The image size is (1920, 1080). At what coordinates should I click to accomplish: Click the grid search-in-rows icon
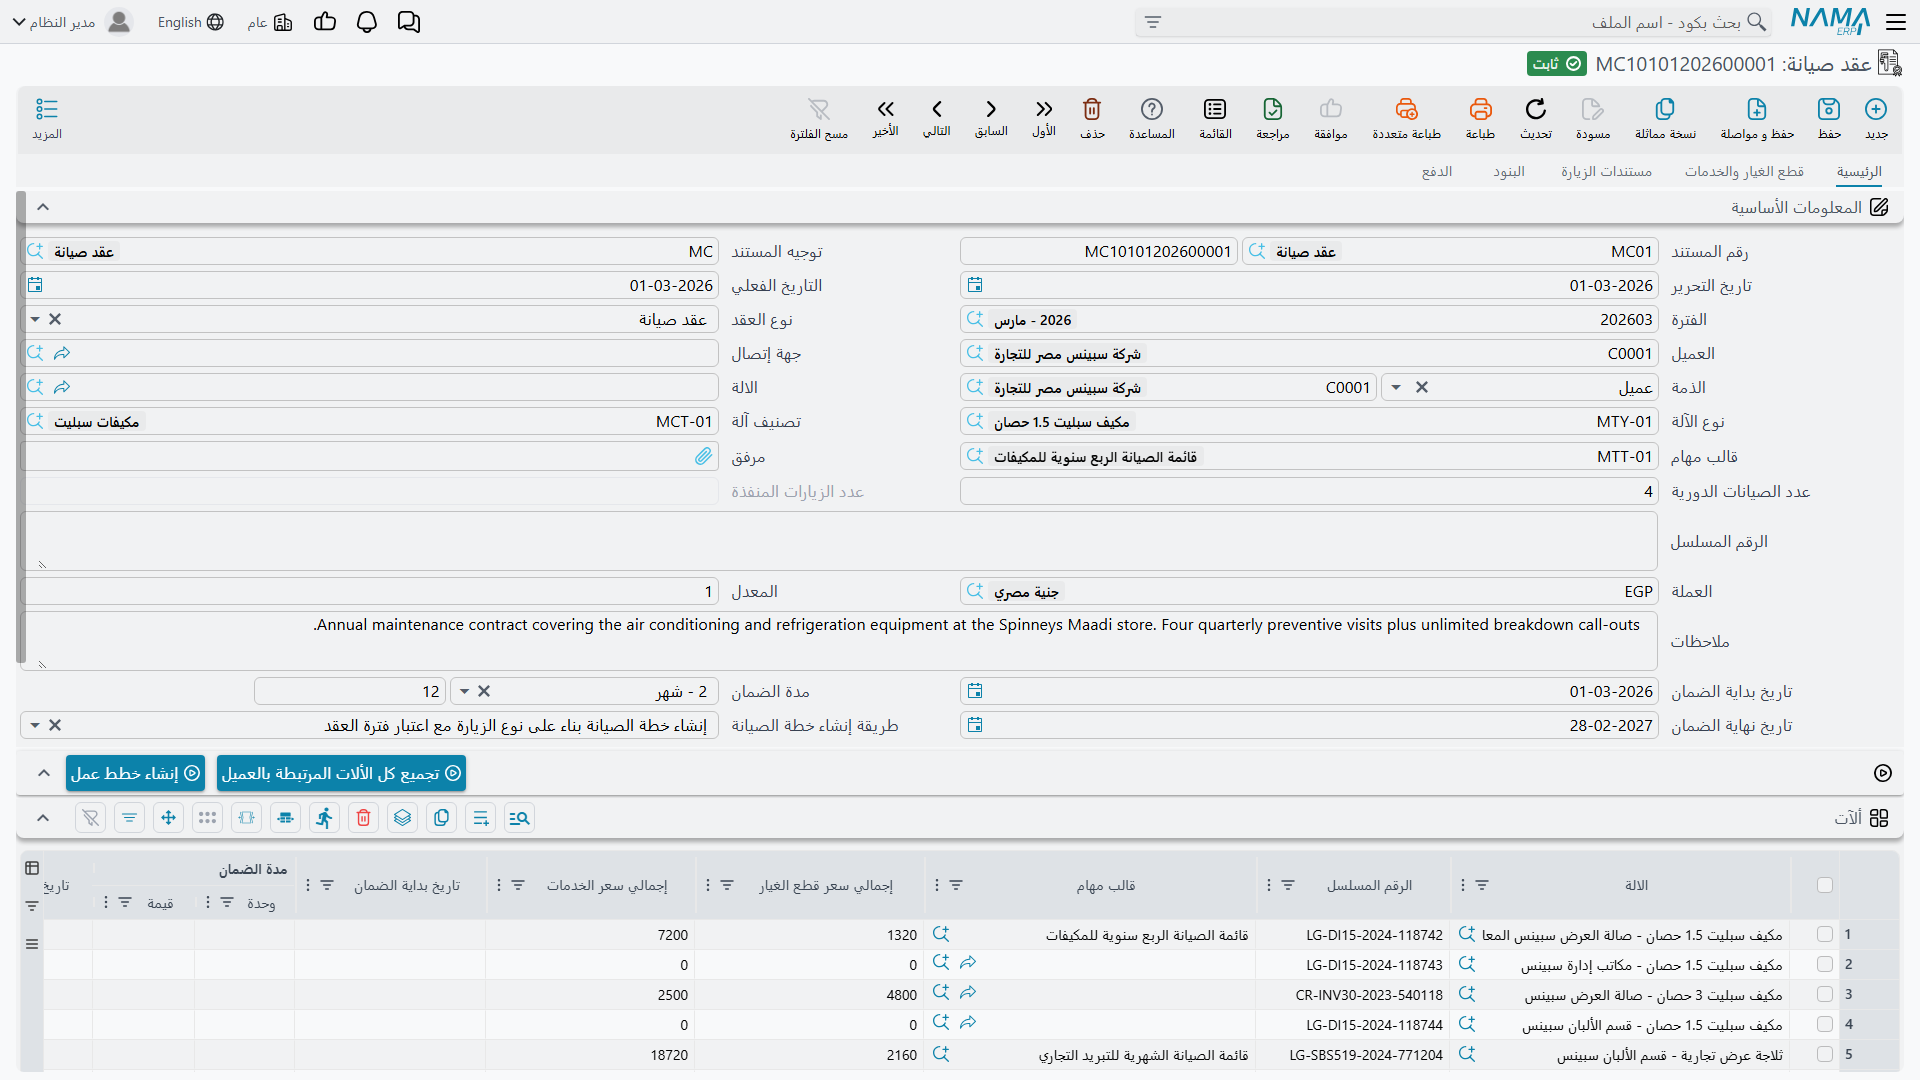pyautogui.click(x=520, y=818)
